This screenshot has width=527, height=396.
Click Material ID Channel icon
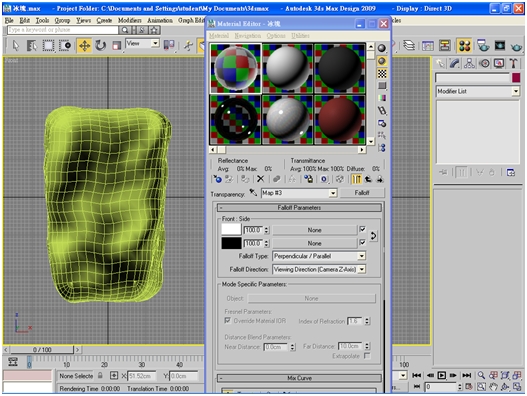point(324,179)
